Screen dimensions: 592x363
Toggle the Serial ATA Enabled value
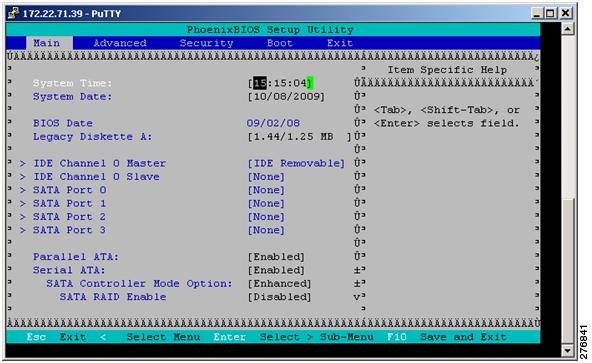tap(276, 270)
